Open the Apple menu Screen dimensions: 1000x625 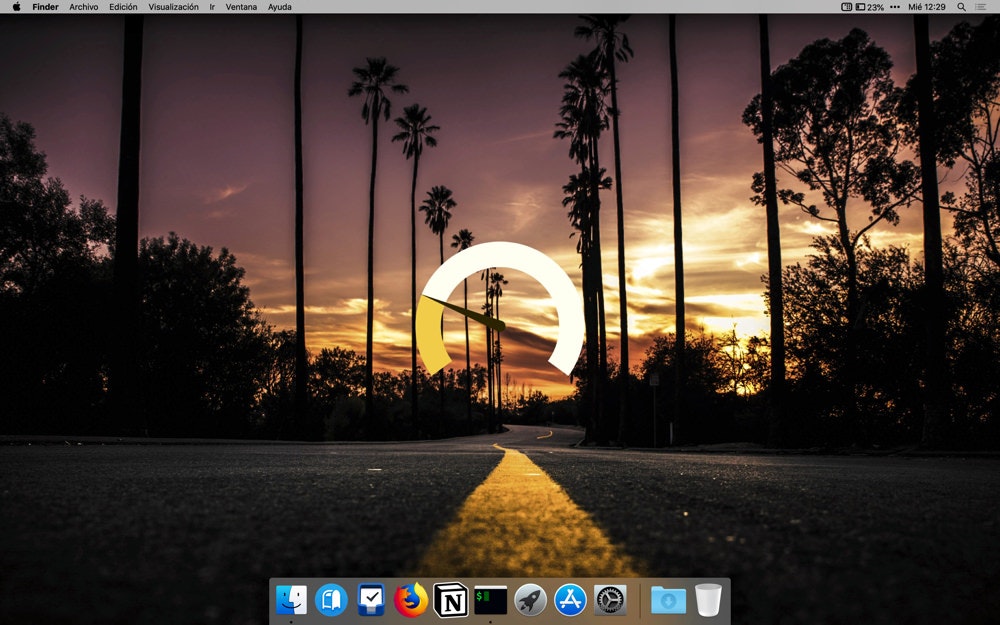[16, 7]
